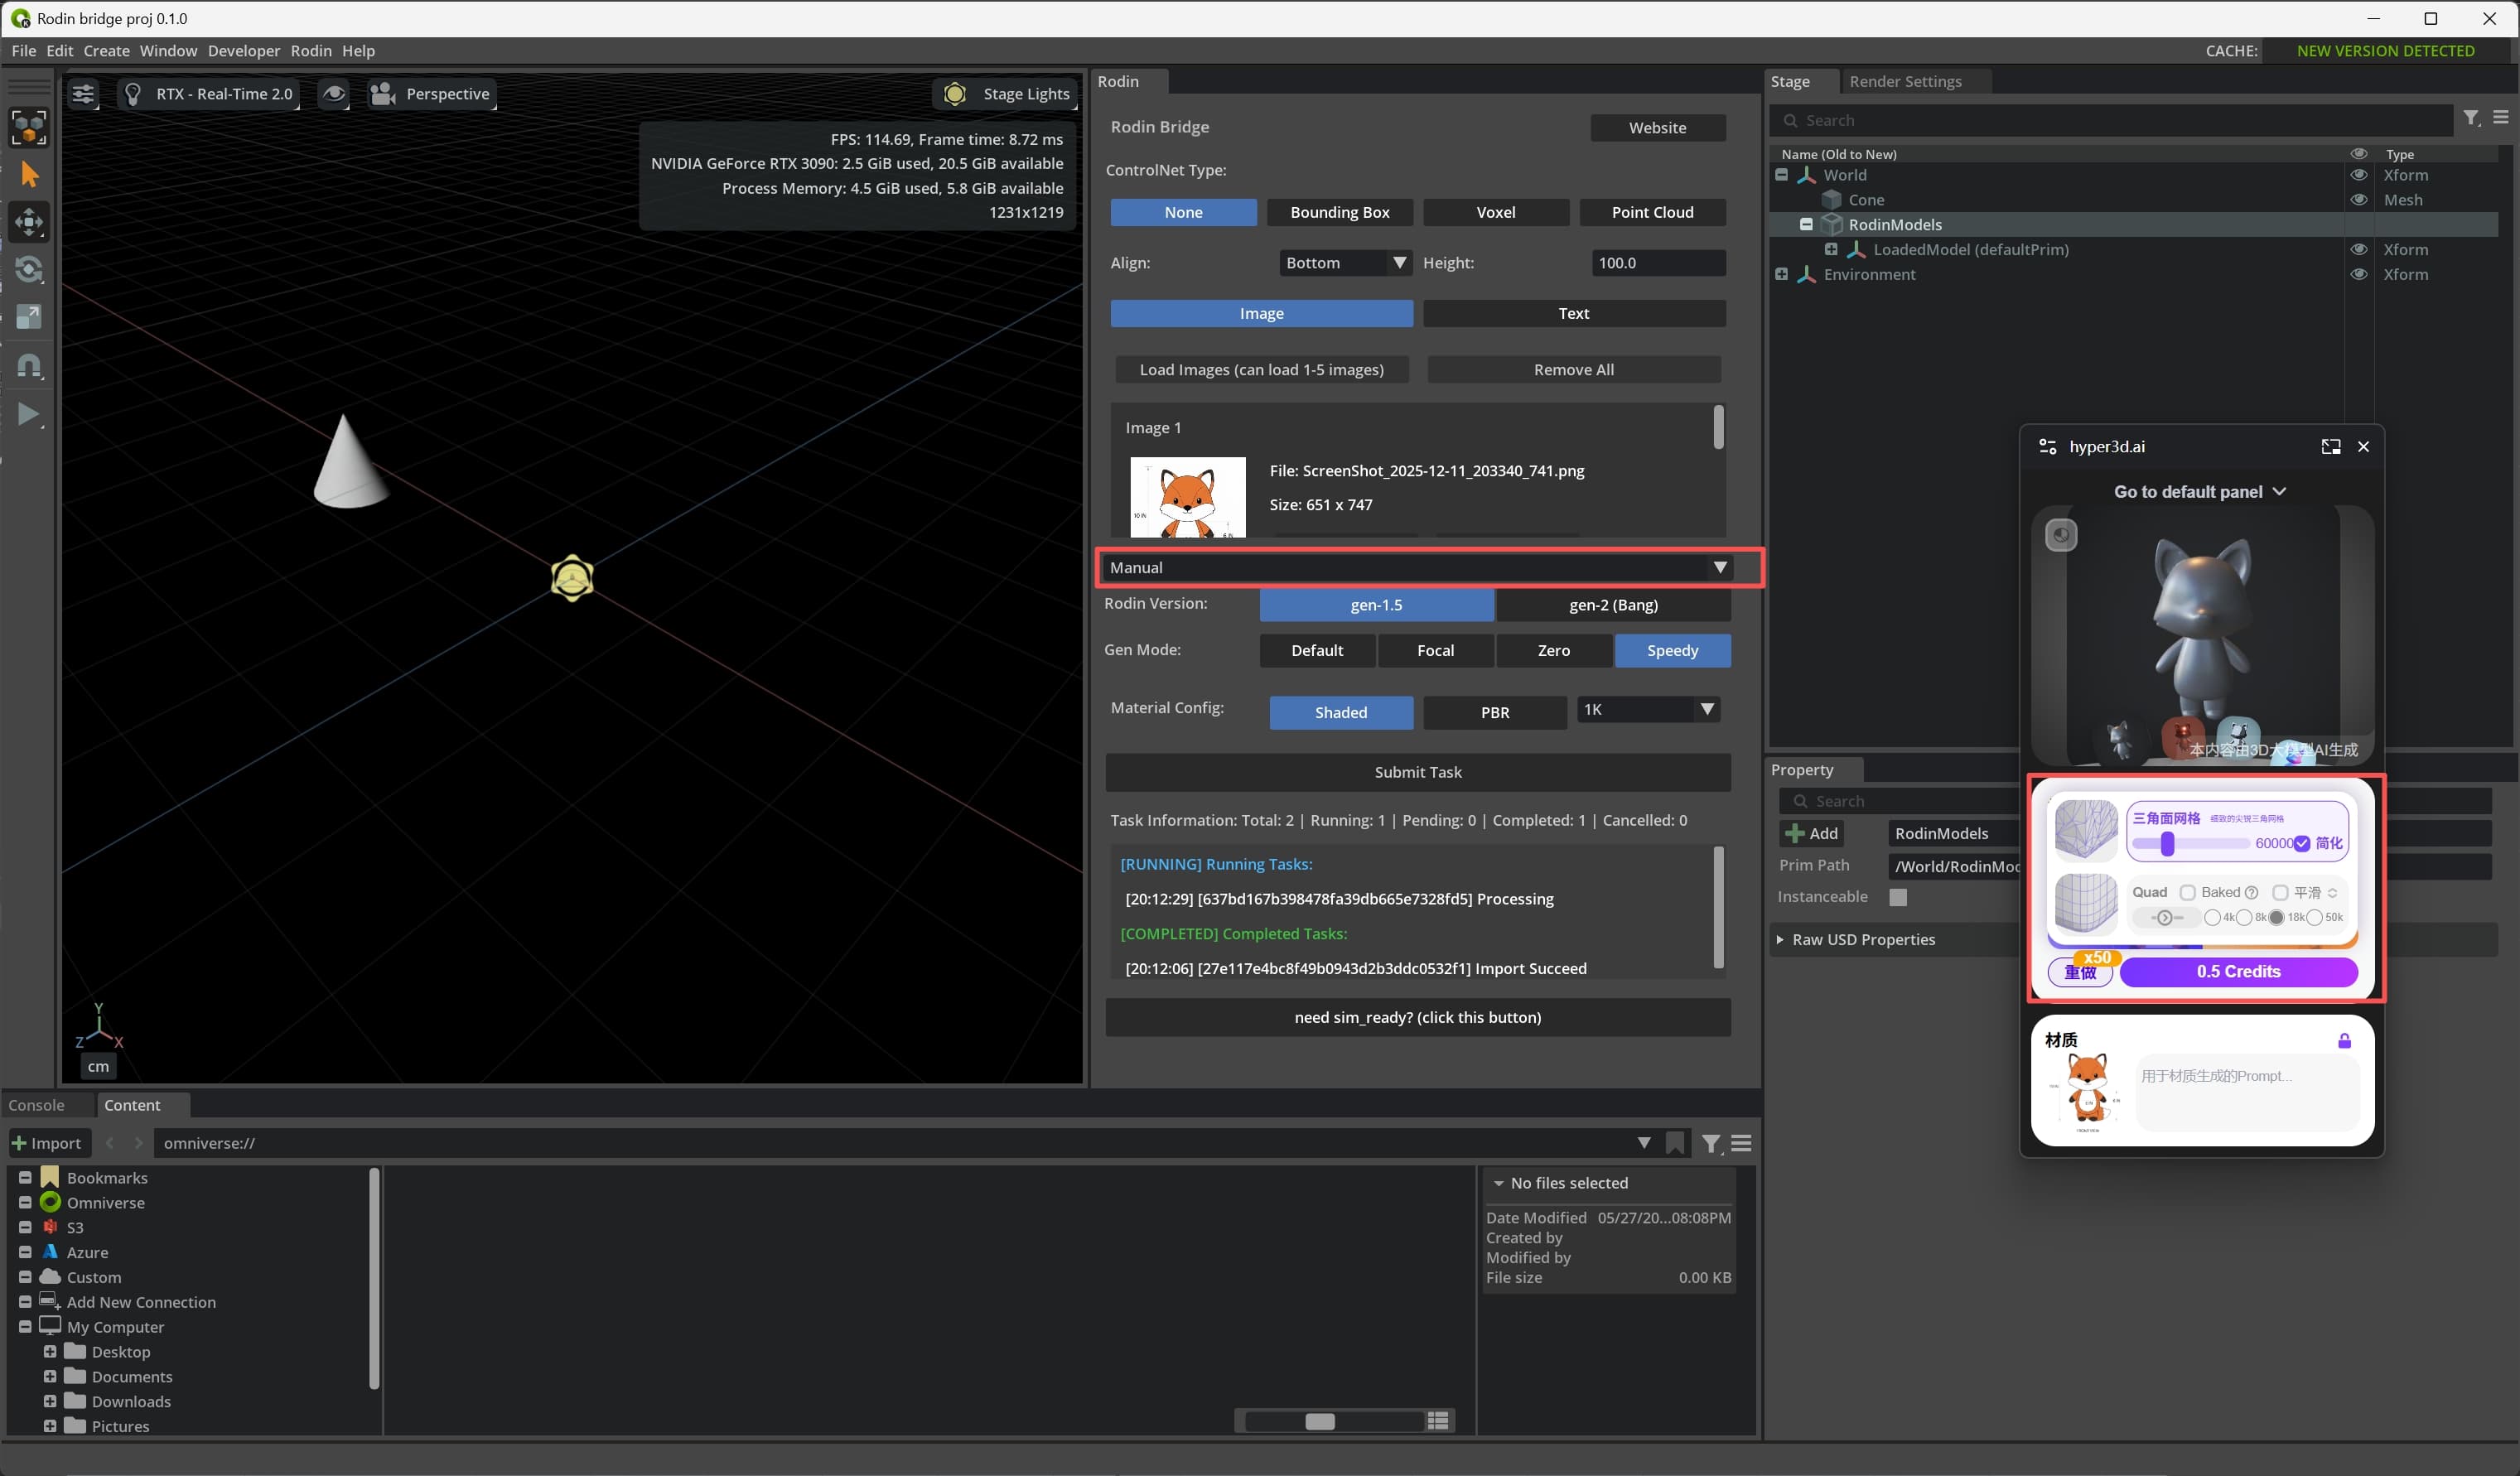The image size is (2520, 1476).
Task: Click the purple lock icon in 材质
Action: coord(2344,1041)
